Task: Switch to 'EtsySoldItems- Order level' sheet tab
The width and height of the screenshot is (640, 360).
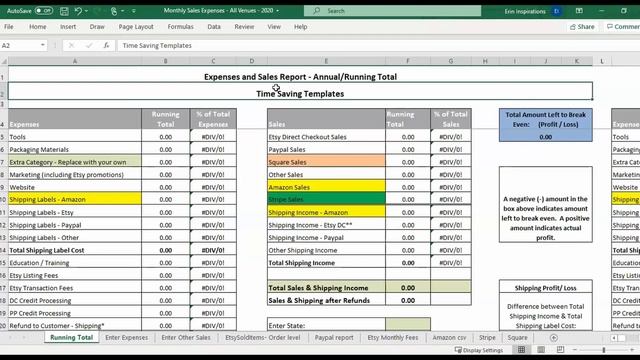Action: (262, 338)
